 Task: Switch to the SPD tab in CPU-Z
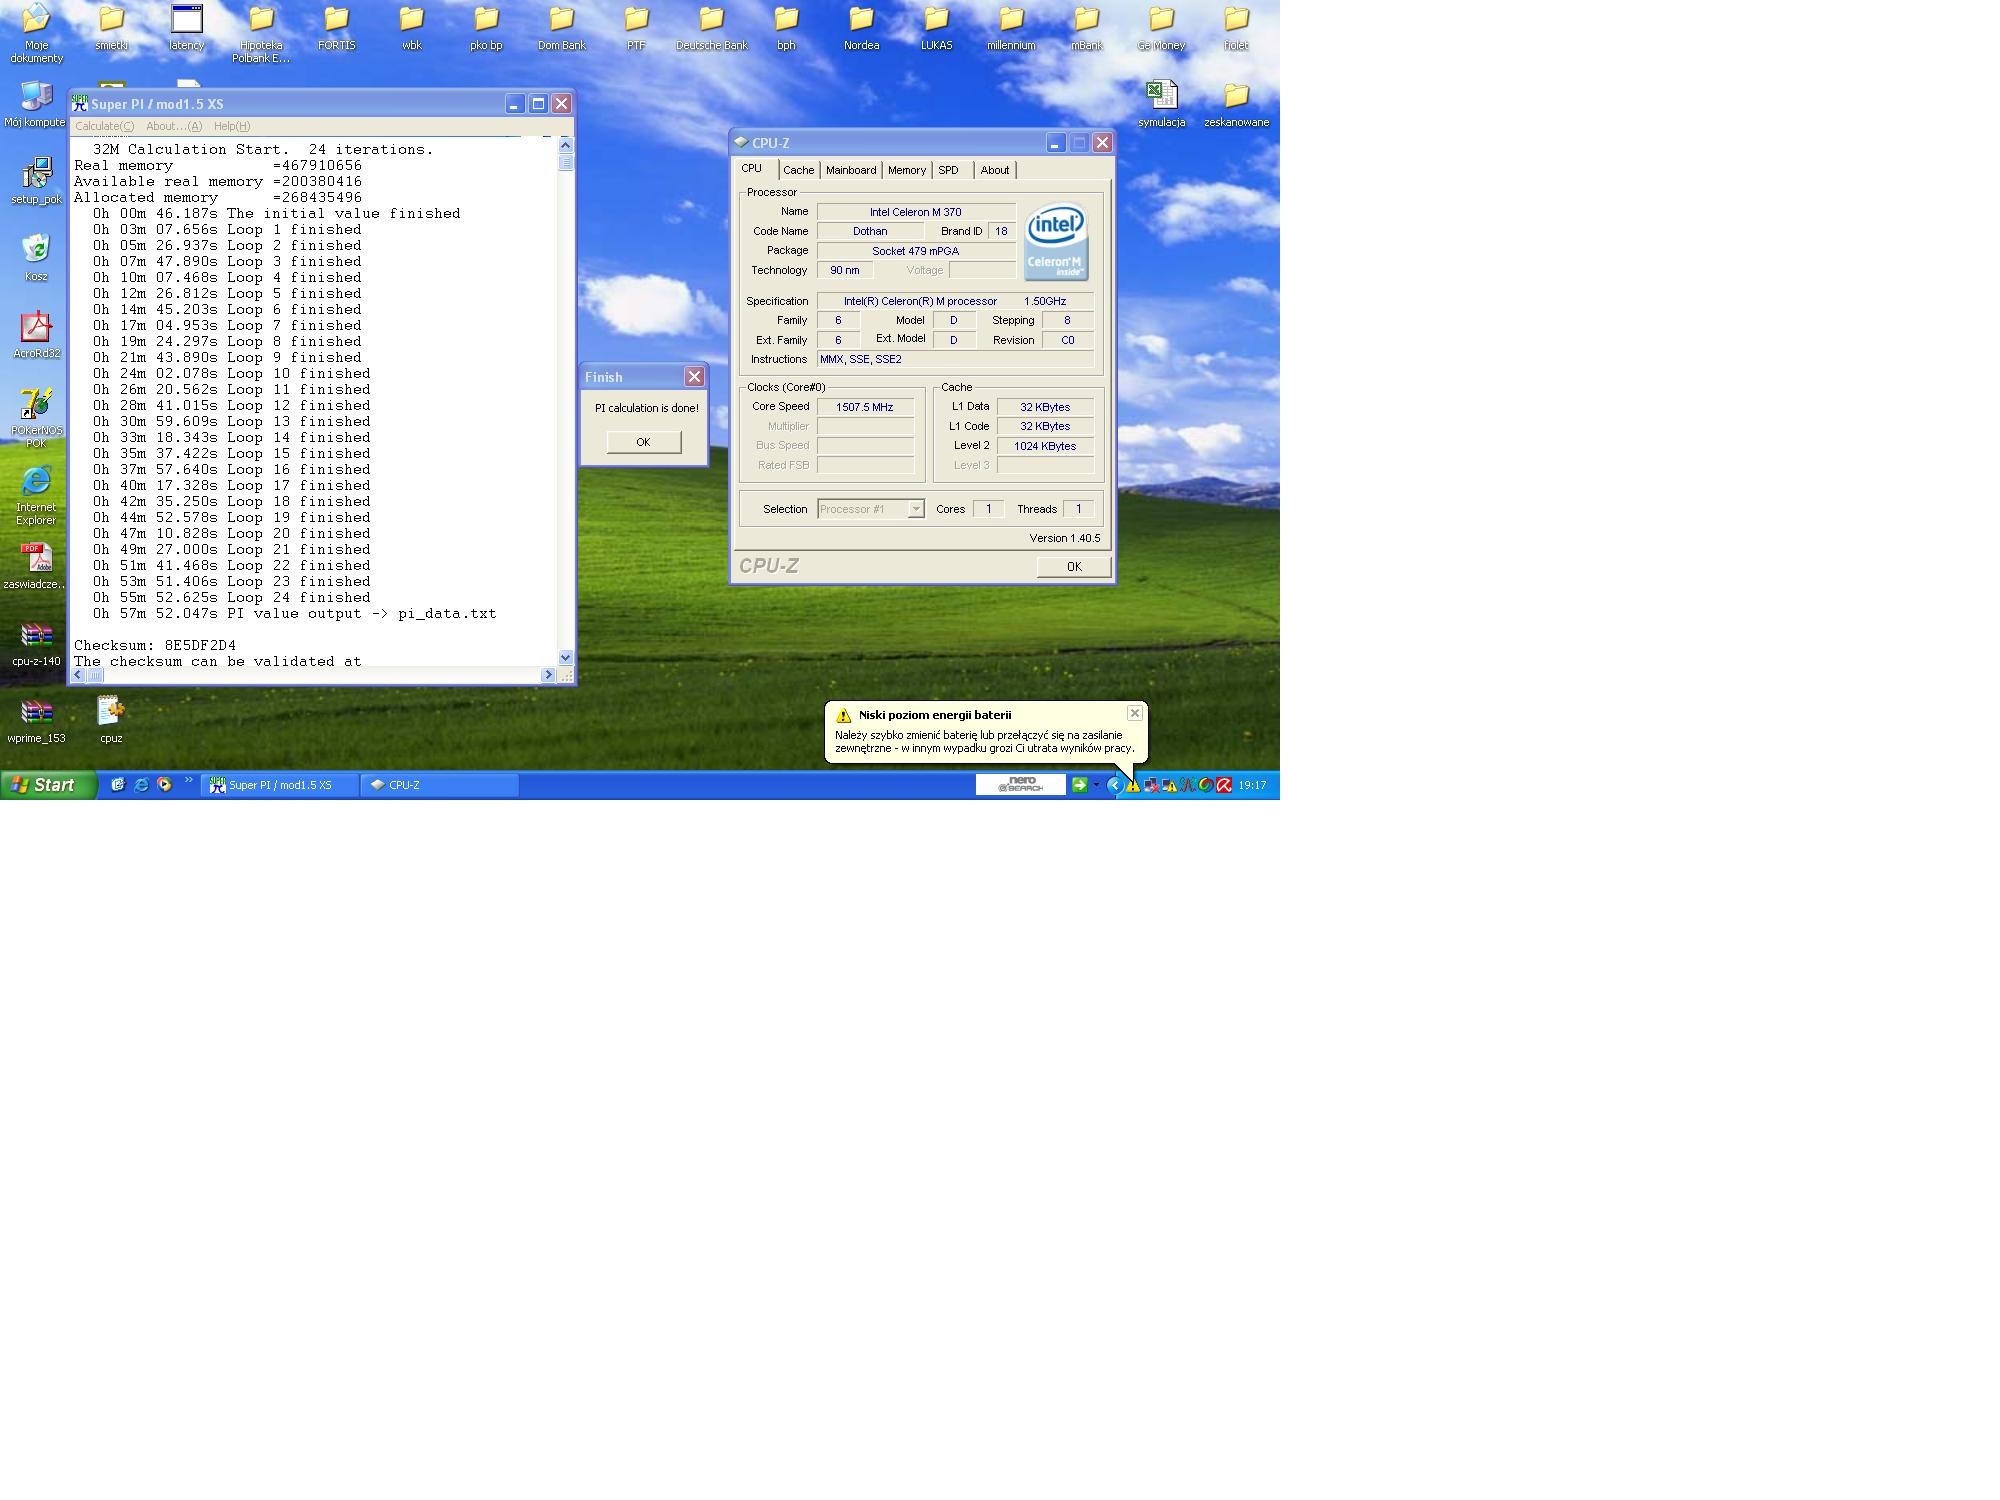point(948,170)
